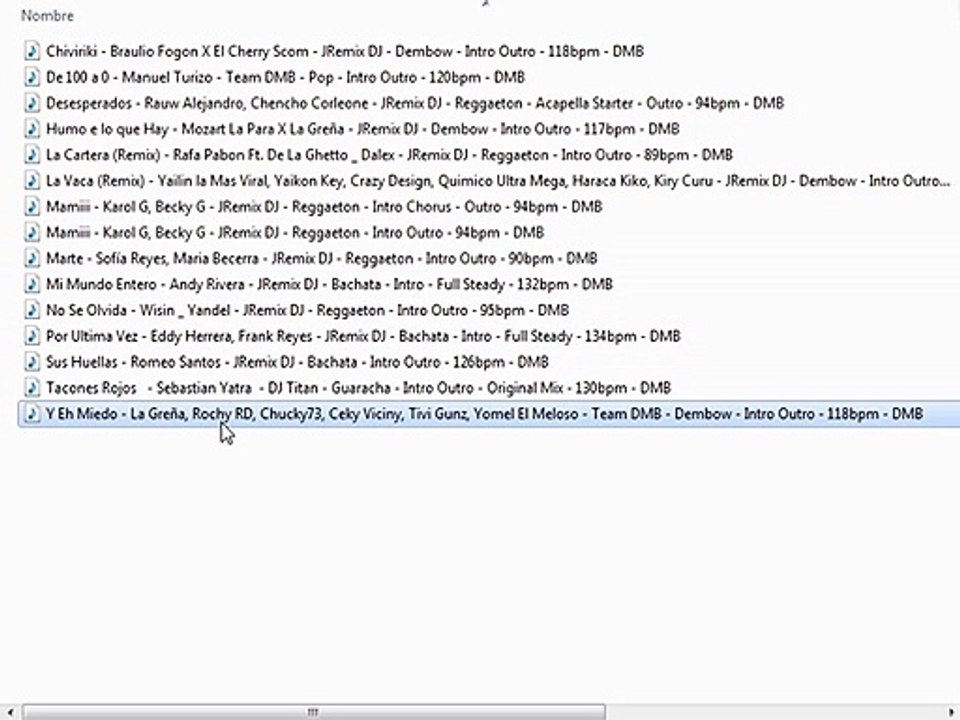The width and height of the screenshot is (960, 720).
Task: Click the audio icon for La Vaca (Remix)
Action: coord(32,181)
